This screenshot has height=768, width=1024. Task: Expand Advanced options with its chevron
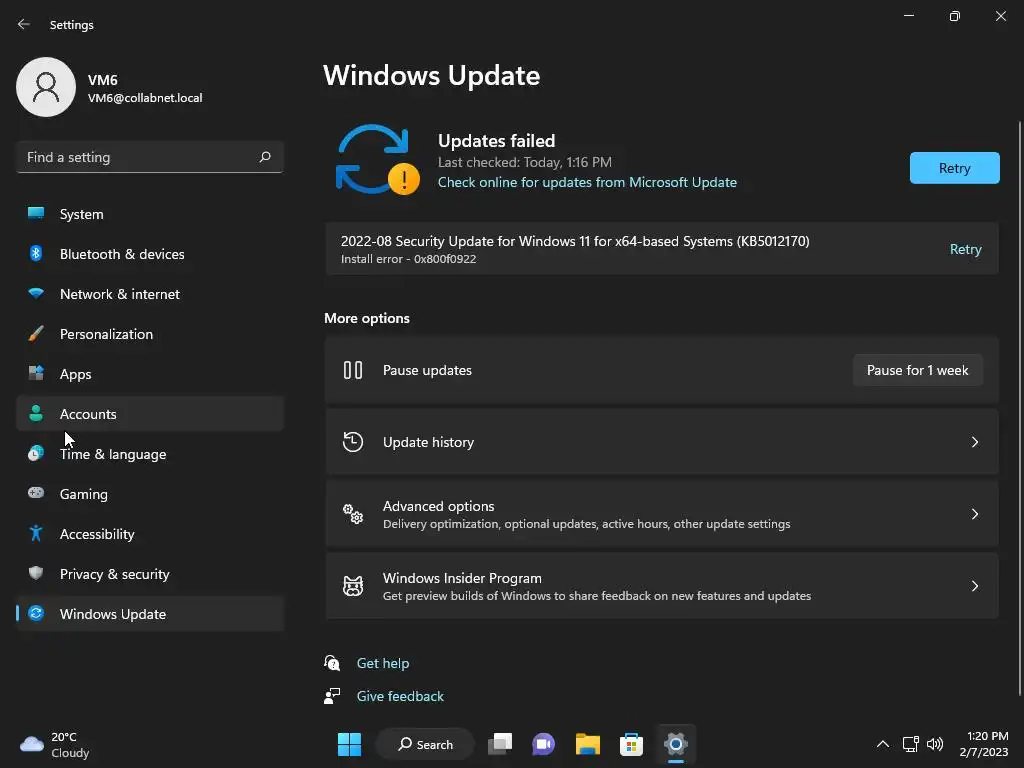[974, 514]
